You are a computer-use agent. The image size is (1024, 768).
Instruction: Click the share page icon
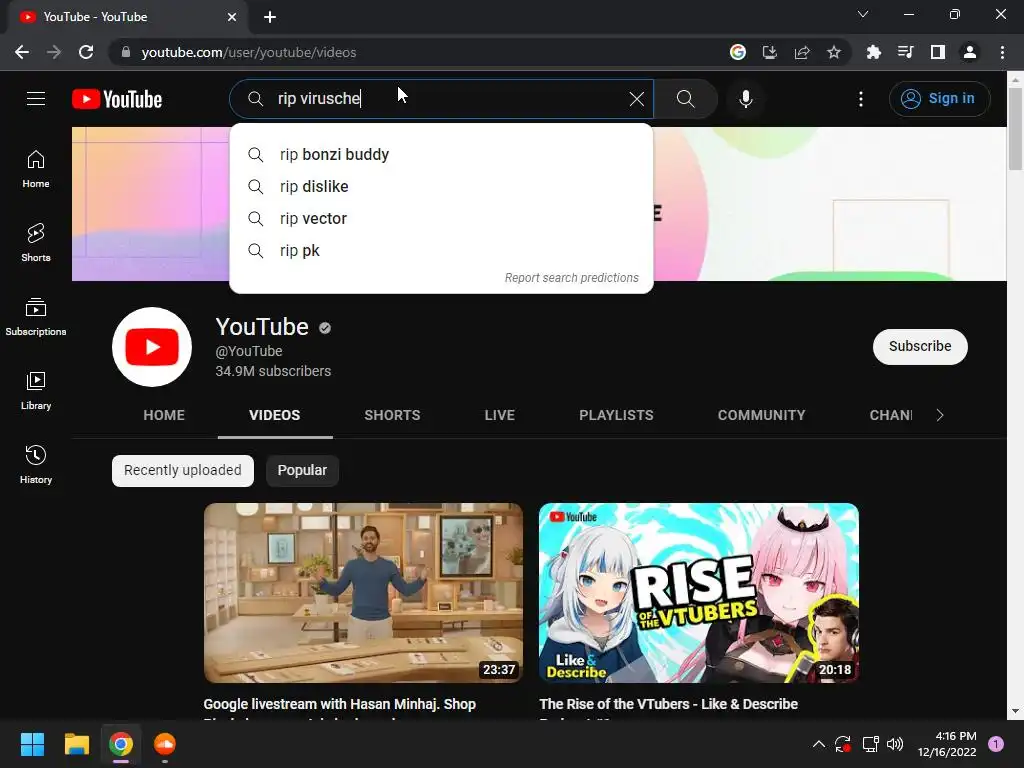point(802,52)
